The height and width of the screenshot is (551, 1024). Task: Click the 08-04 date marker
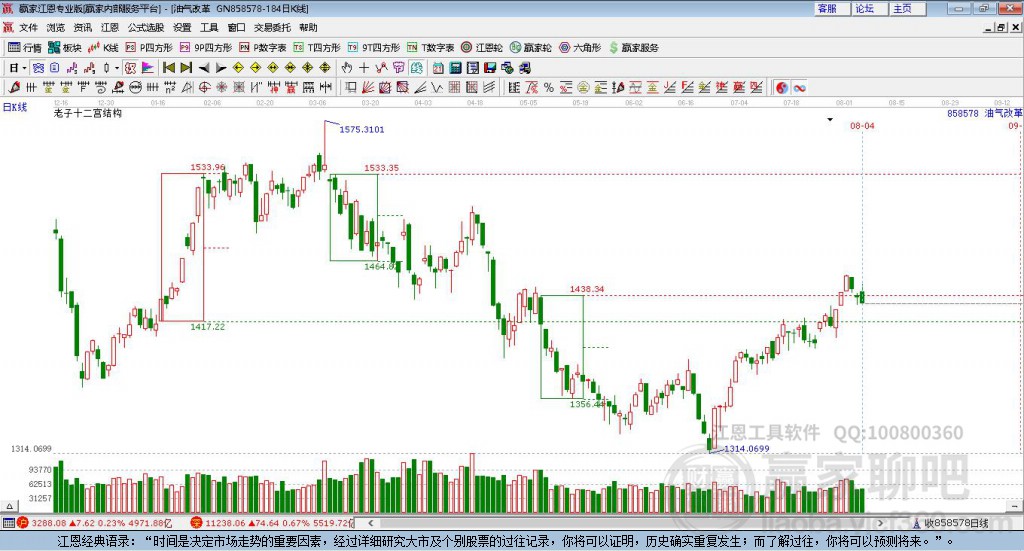point(862,125)
